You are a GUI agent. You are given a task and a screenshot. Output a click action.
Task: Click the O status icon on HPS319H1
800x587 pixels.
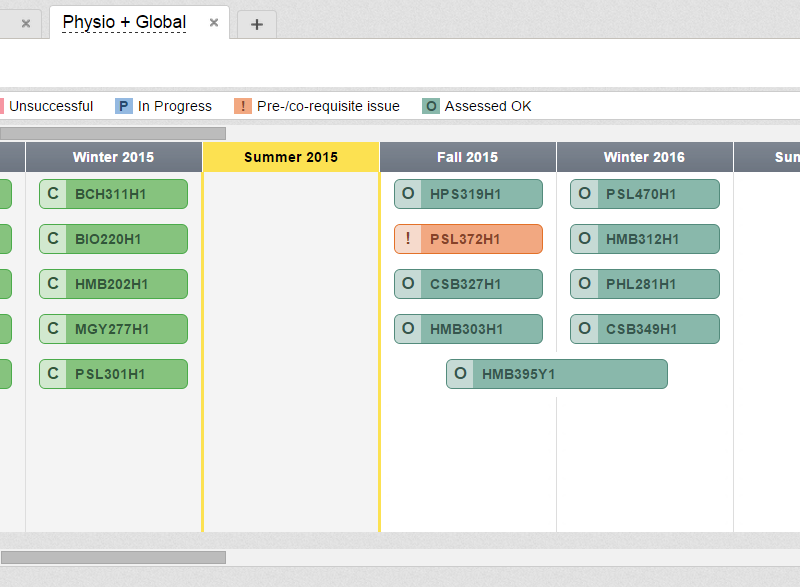[408, 194]
